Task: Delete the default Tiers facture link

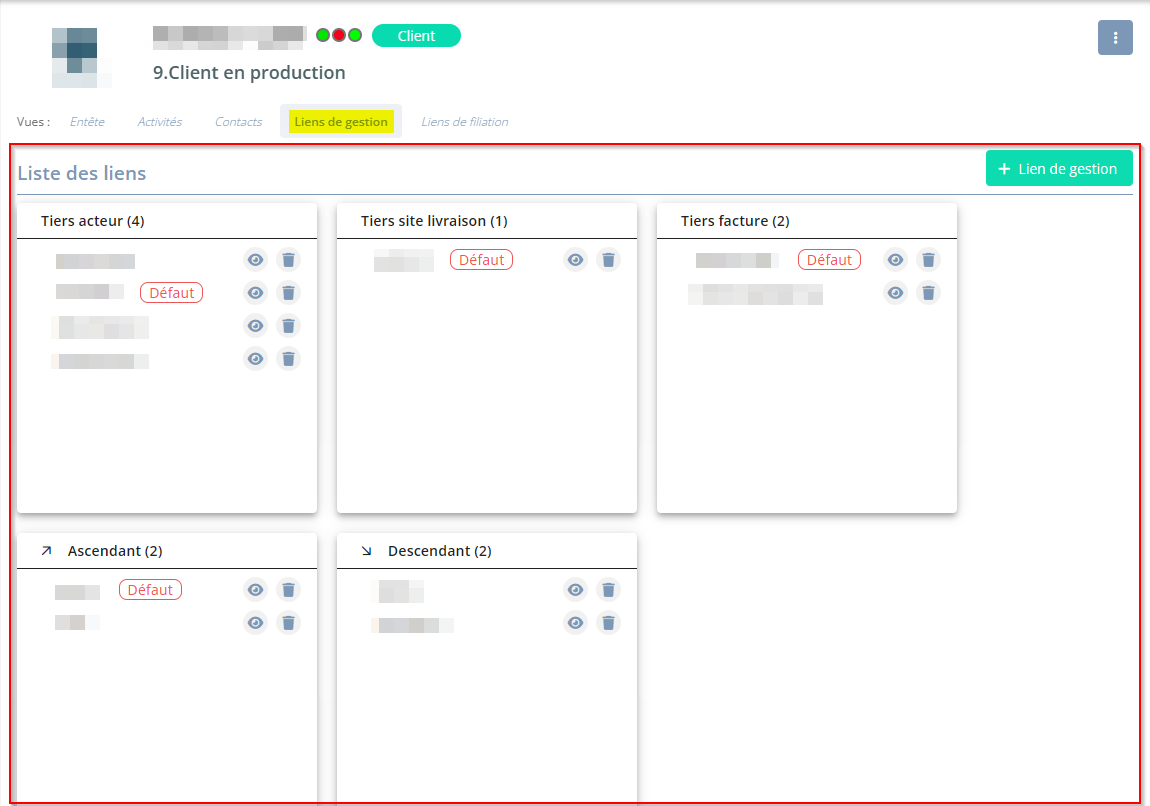Action: tap(928, 260)
